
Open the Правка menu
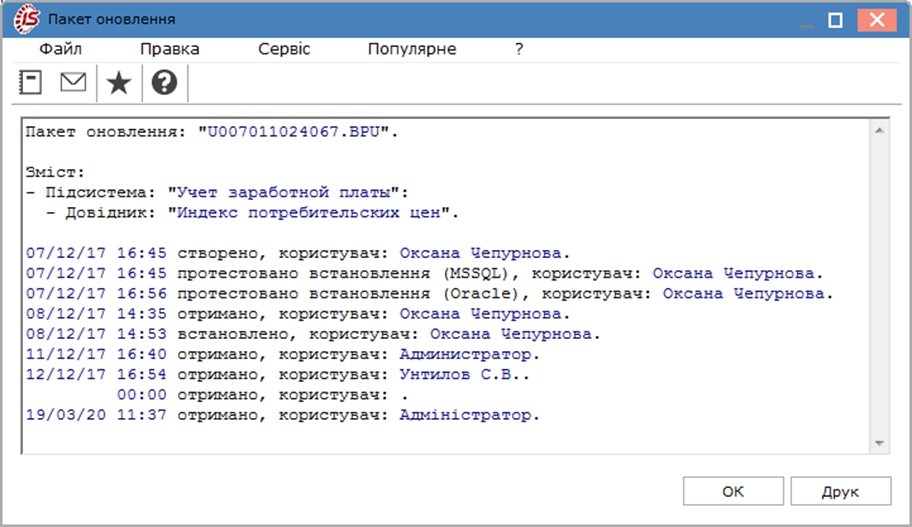(x=170, y=49)
